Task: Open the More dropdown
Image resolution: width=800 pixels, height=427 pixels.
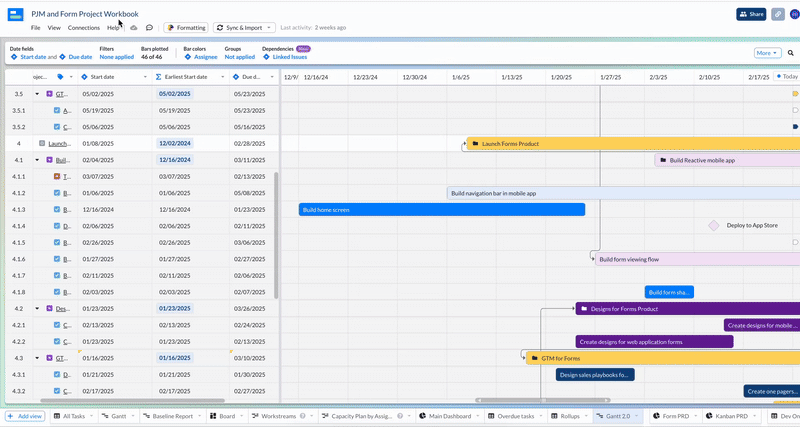Action: point(767,53)
